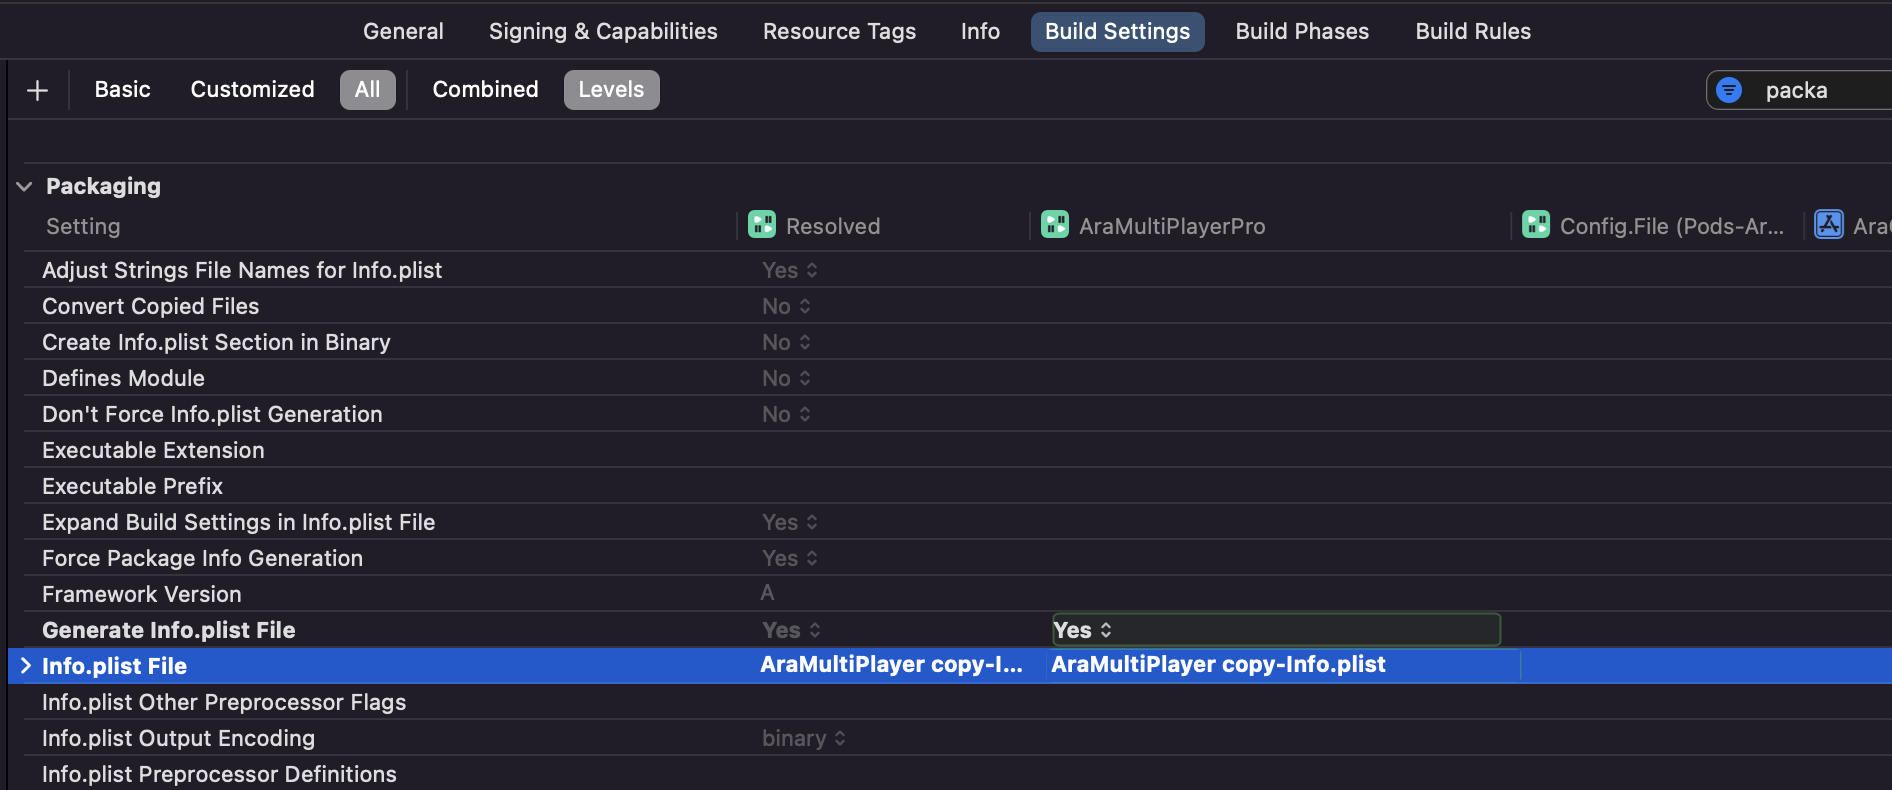Select the Build Settings tab
1892x790 pixels.
pyautogui.click(x=1117, y=31)
